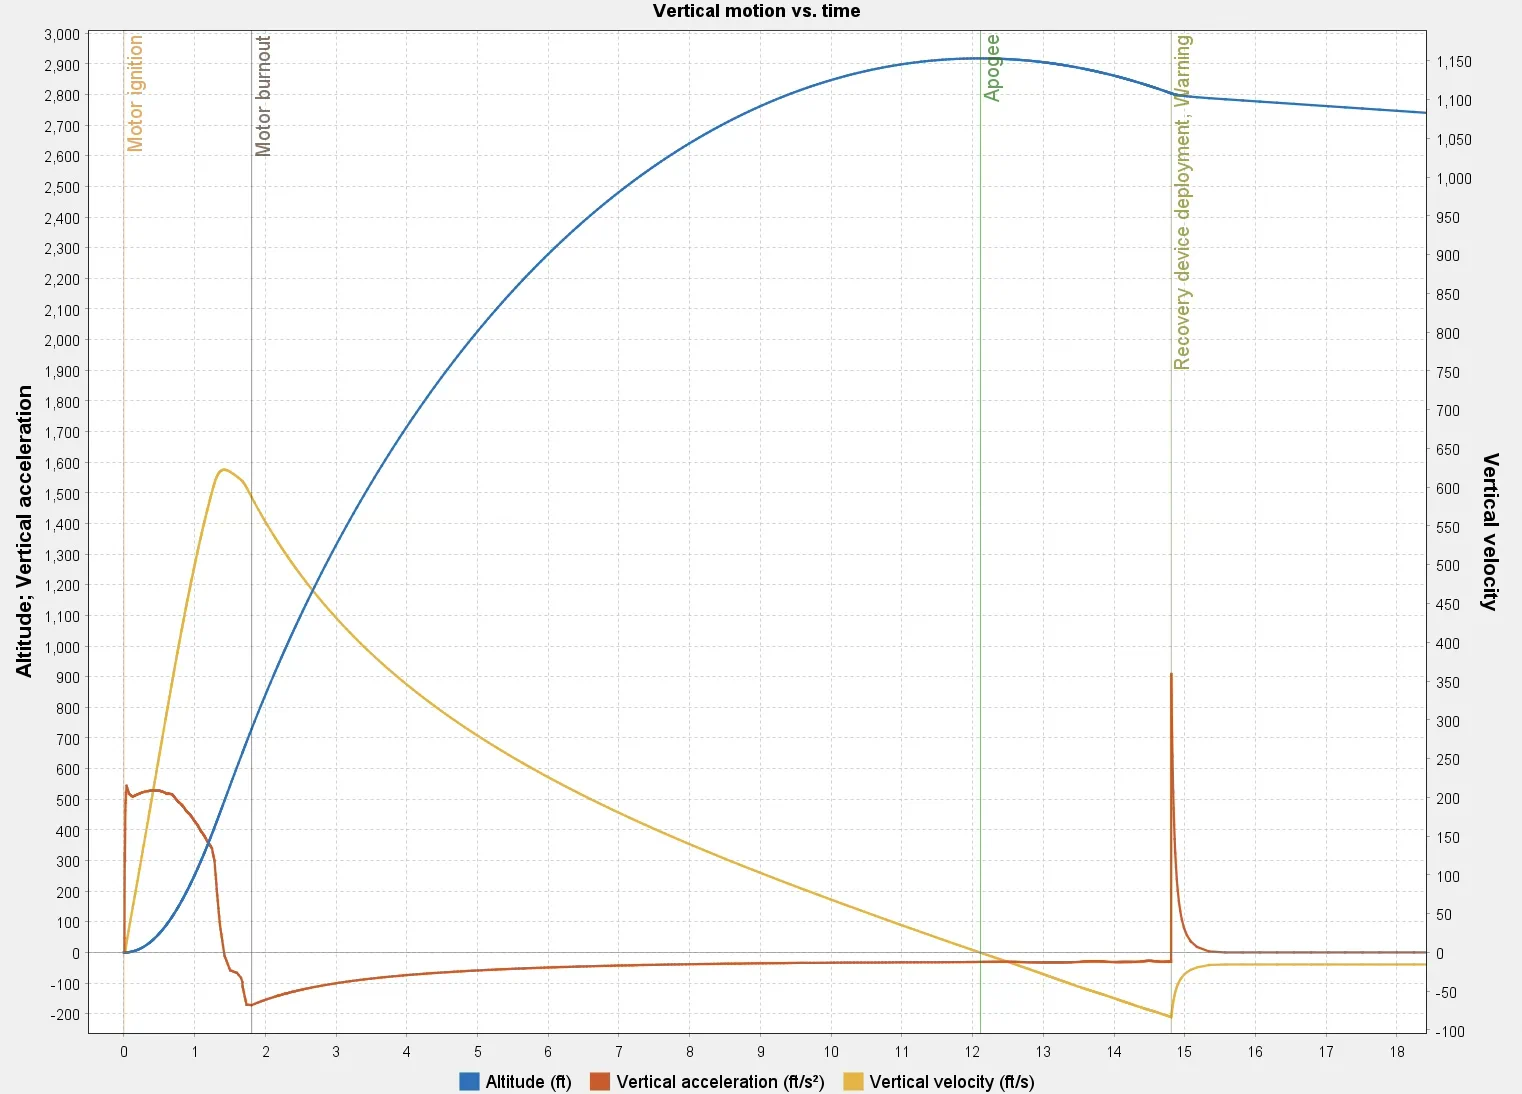Click the yellow Vertical velocity legend swatch
The width and height of the screenshot is (1522, 1094).
tap(853, 1081)
